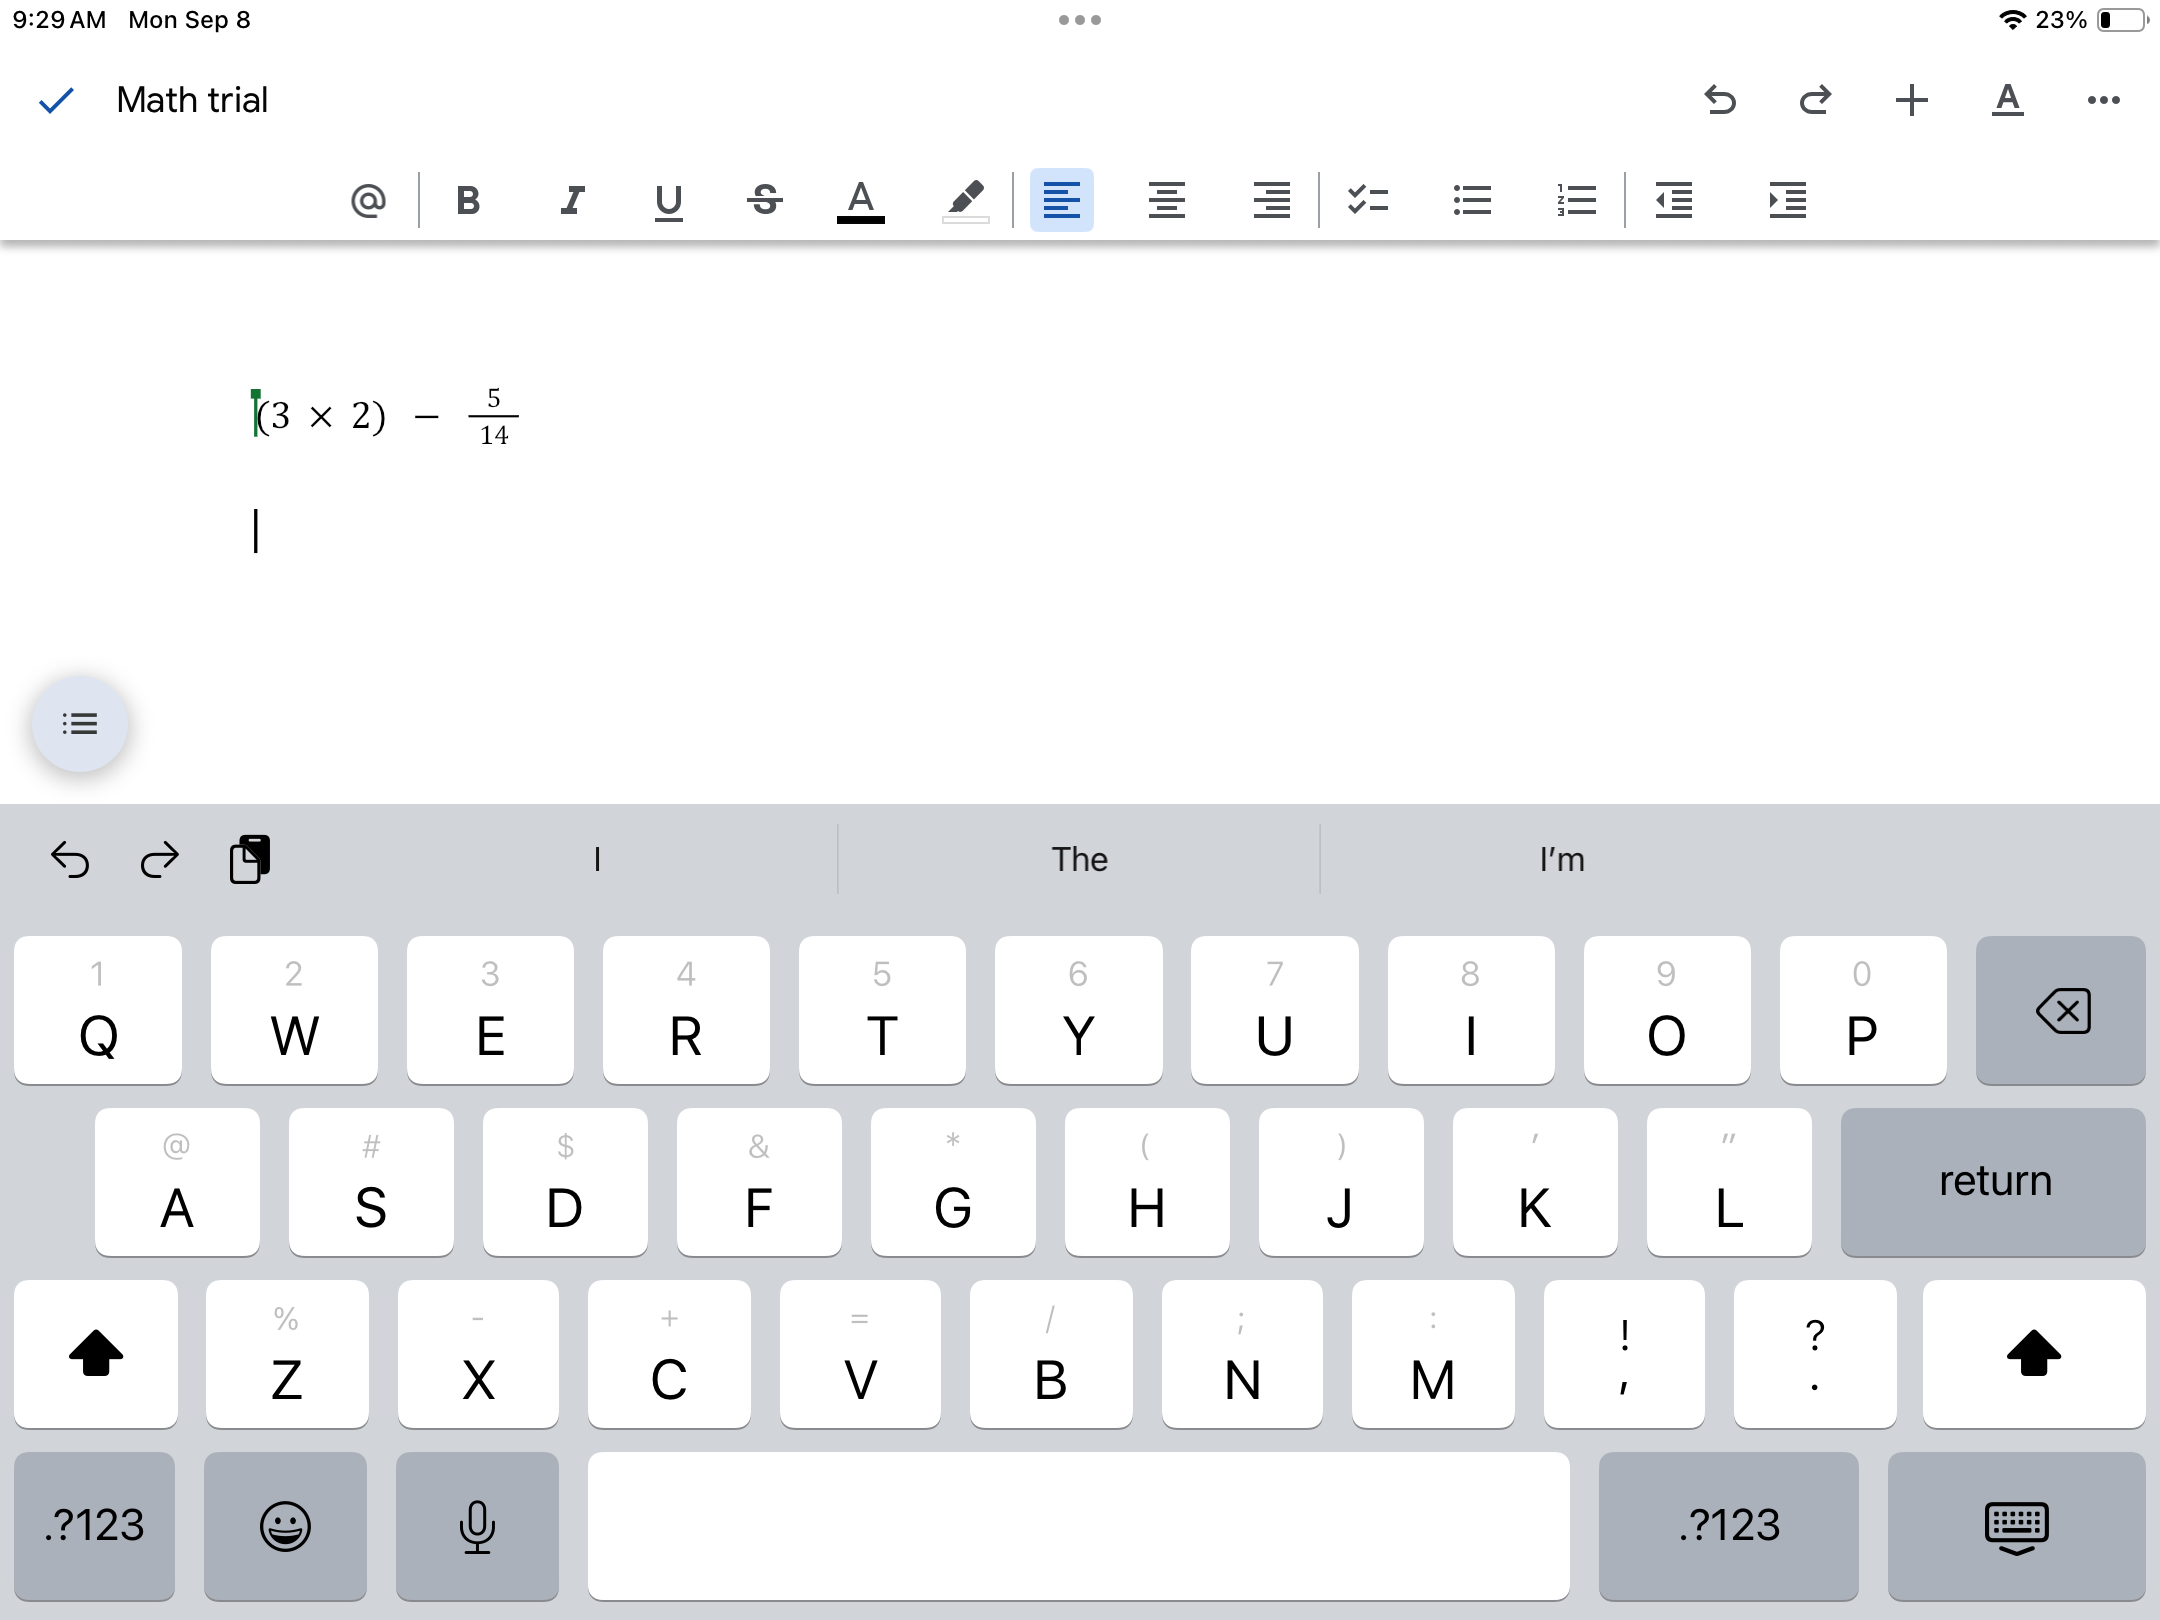The image size is (2160, 1620).
Task: Insert an @ mention smart chip
Action: [x=368, y=200]
